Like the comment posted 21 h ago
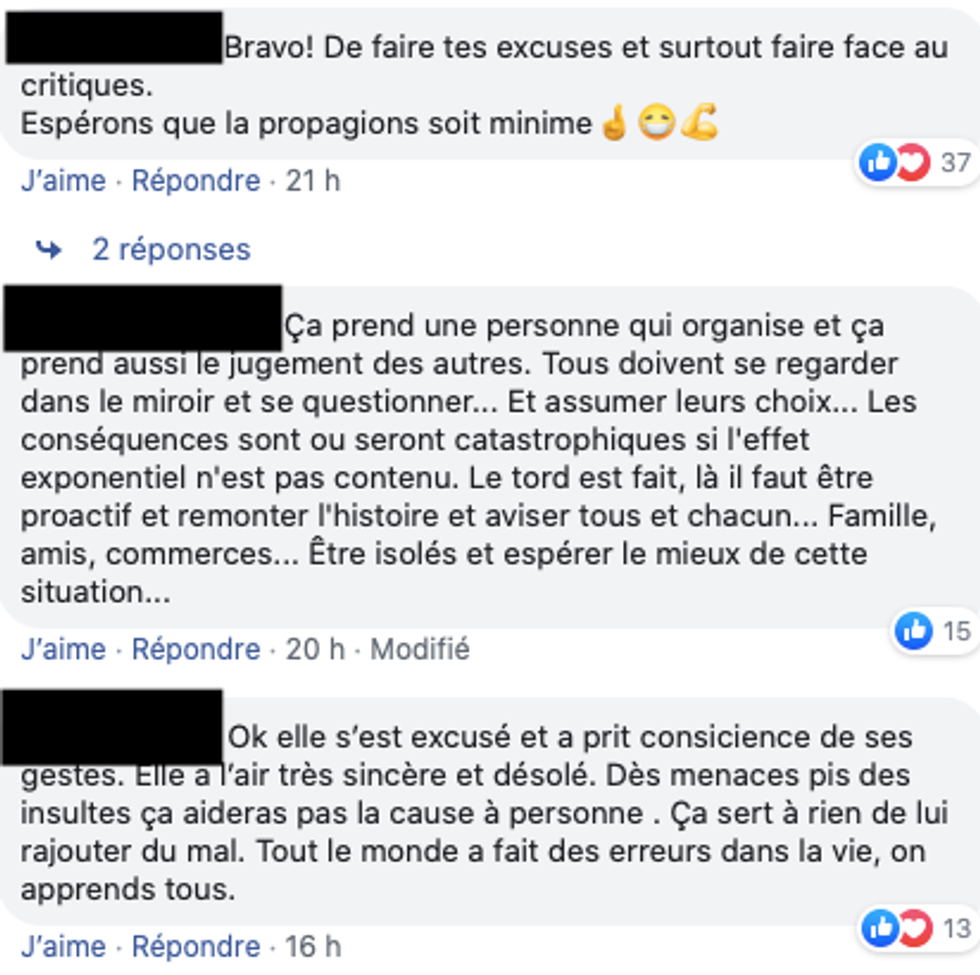The height and width of the screenshot is (975, 980). (63, 181)
